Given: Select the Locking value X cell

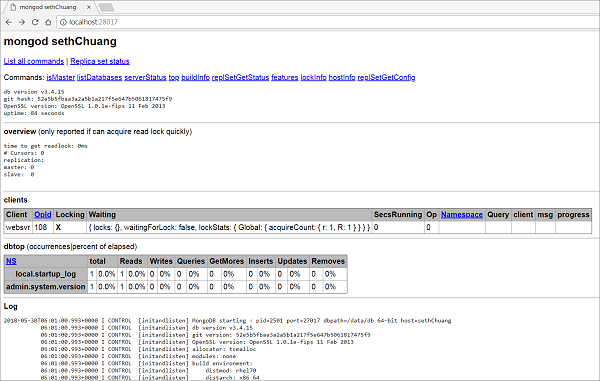Looking at the screenshot, I should pos(70,227).
